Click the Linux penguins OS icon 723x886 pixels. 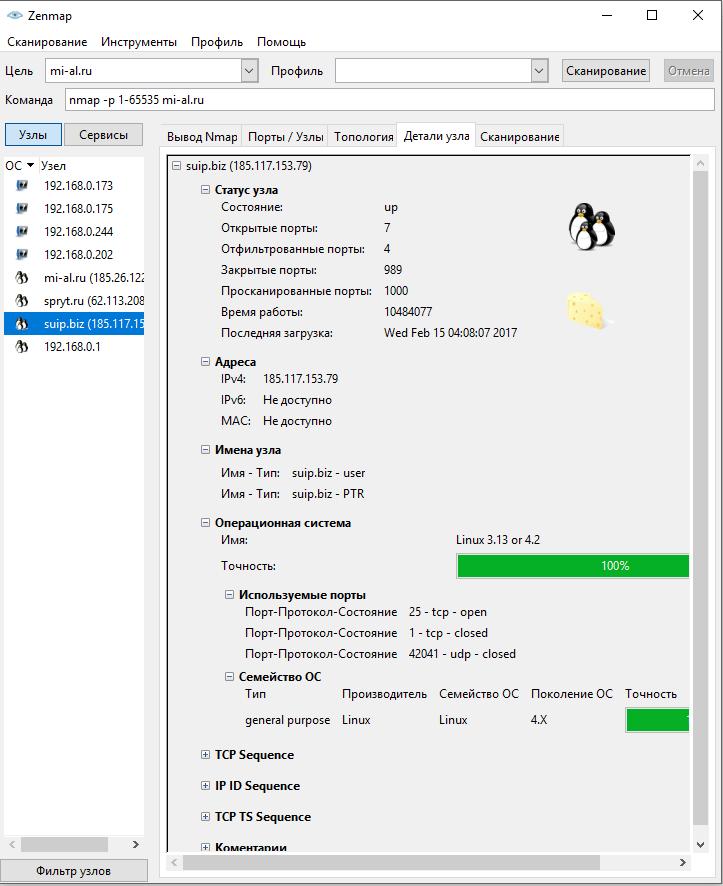[590, 226]
